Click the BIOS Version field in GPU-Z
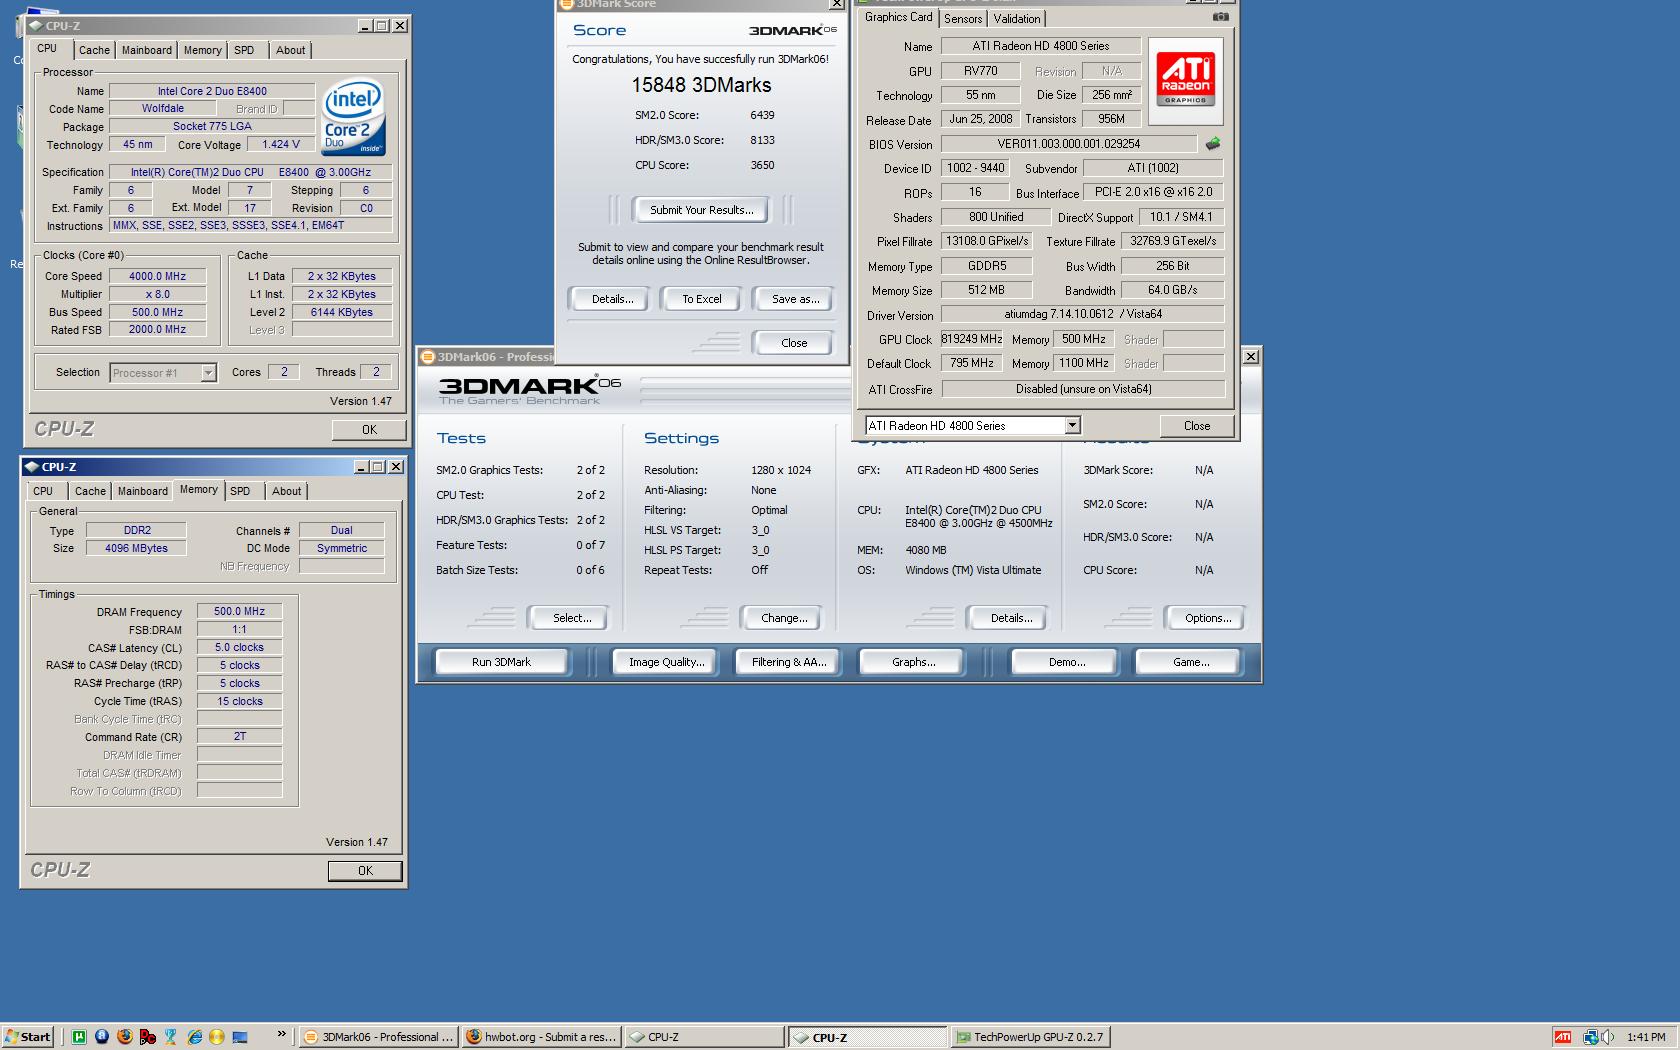Viewport: 1680px width, 1050px height. coord(1068,144)
